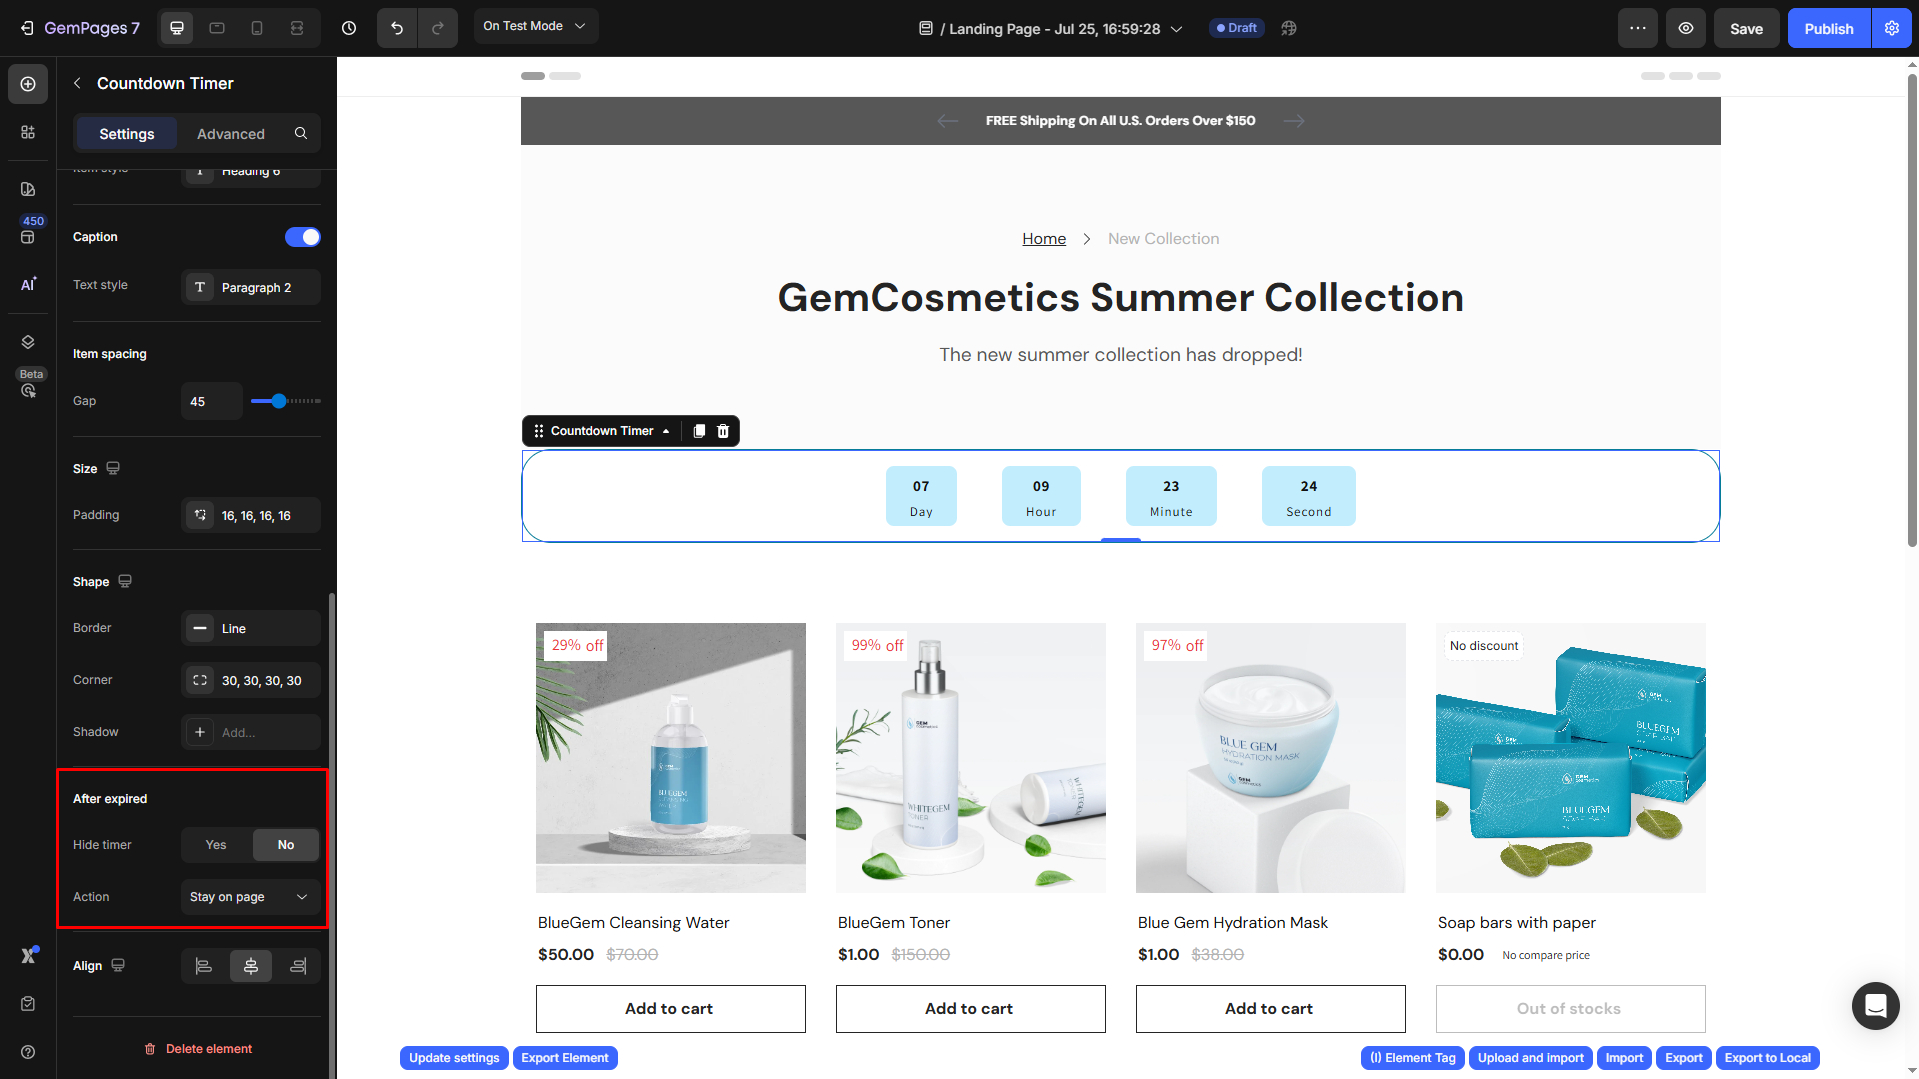Open the Shape responsive device icon
This screenshot has height=1079, width=1919.
(x=125, y=581)
